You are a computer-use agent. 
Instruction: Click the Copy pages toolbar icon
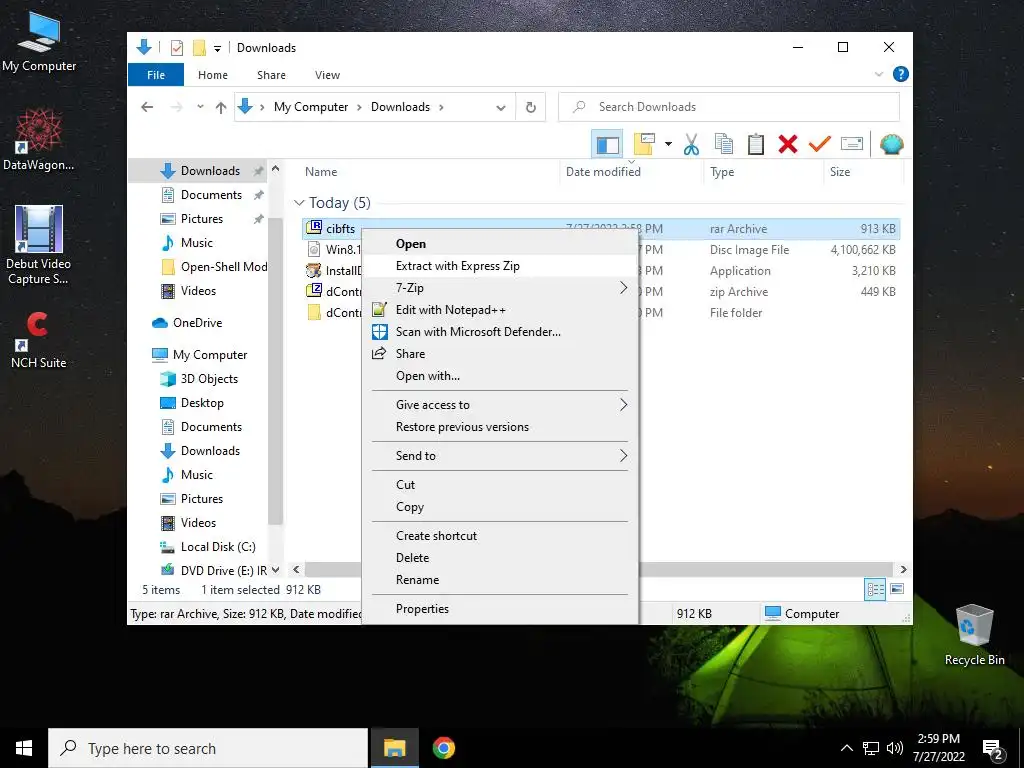(x=724, y=144)
